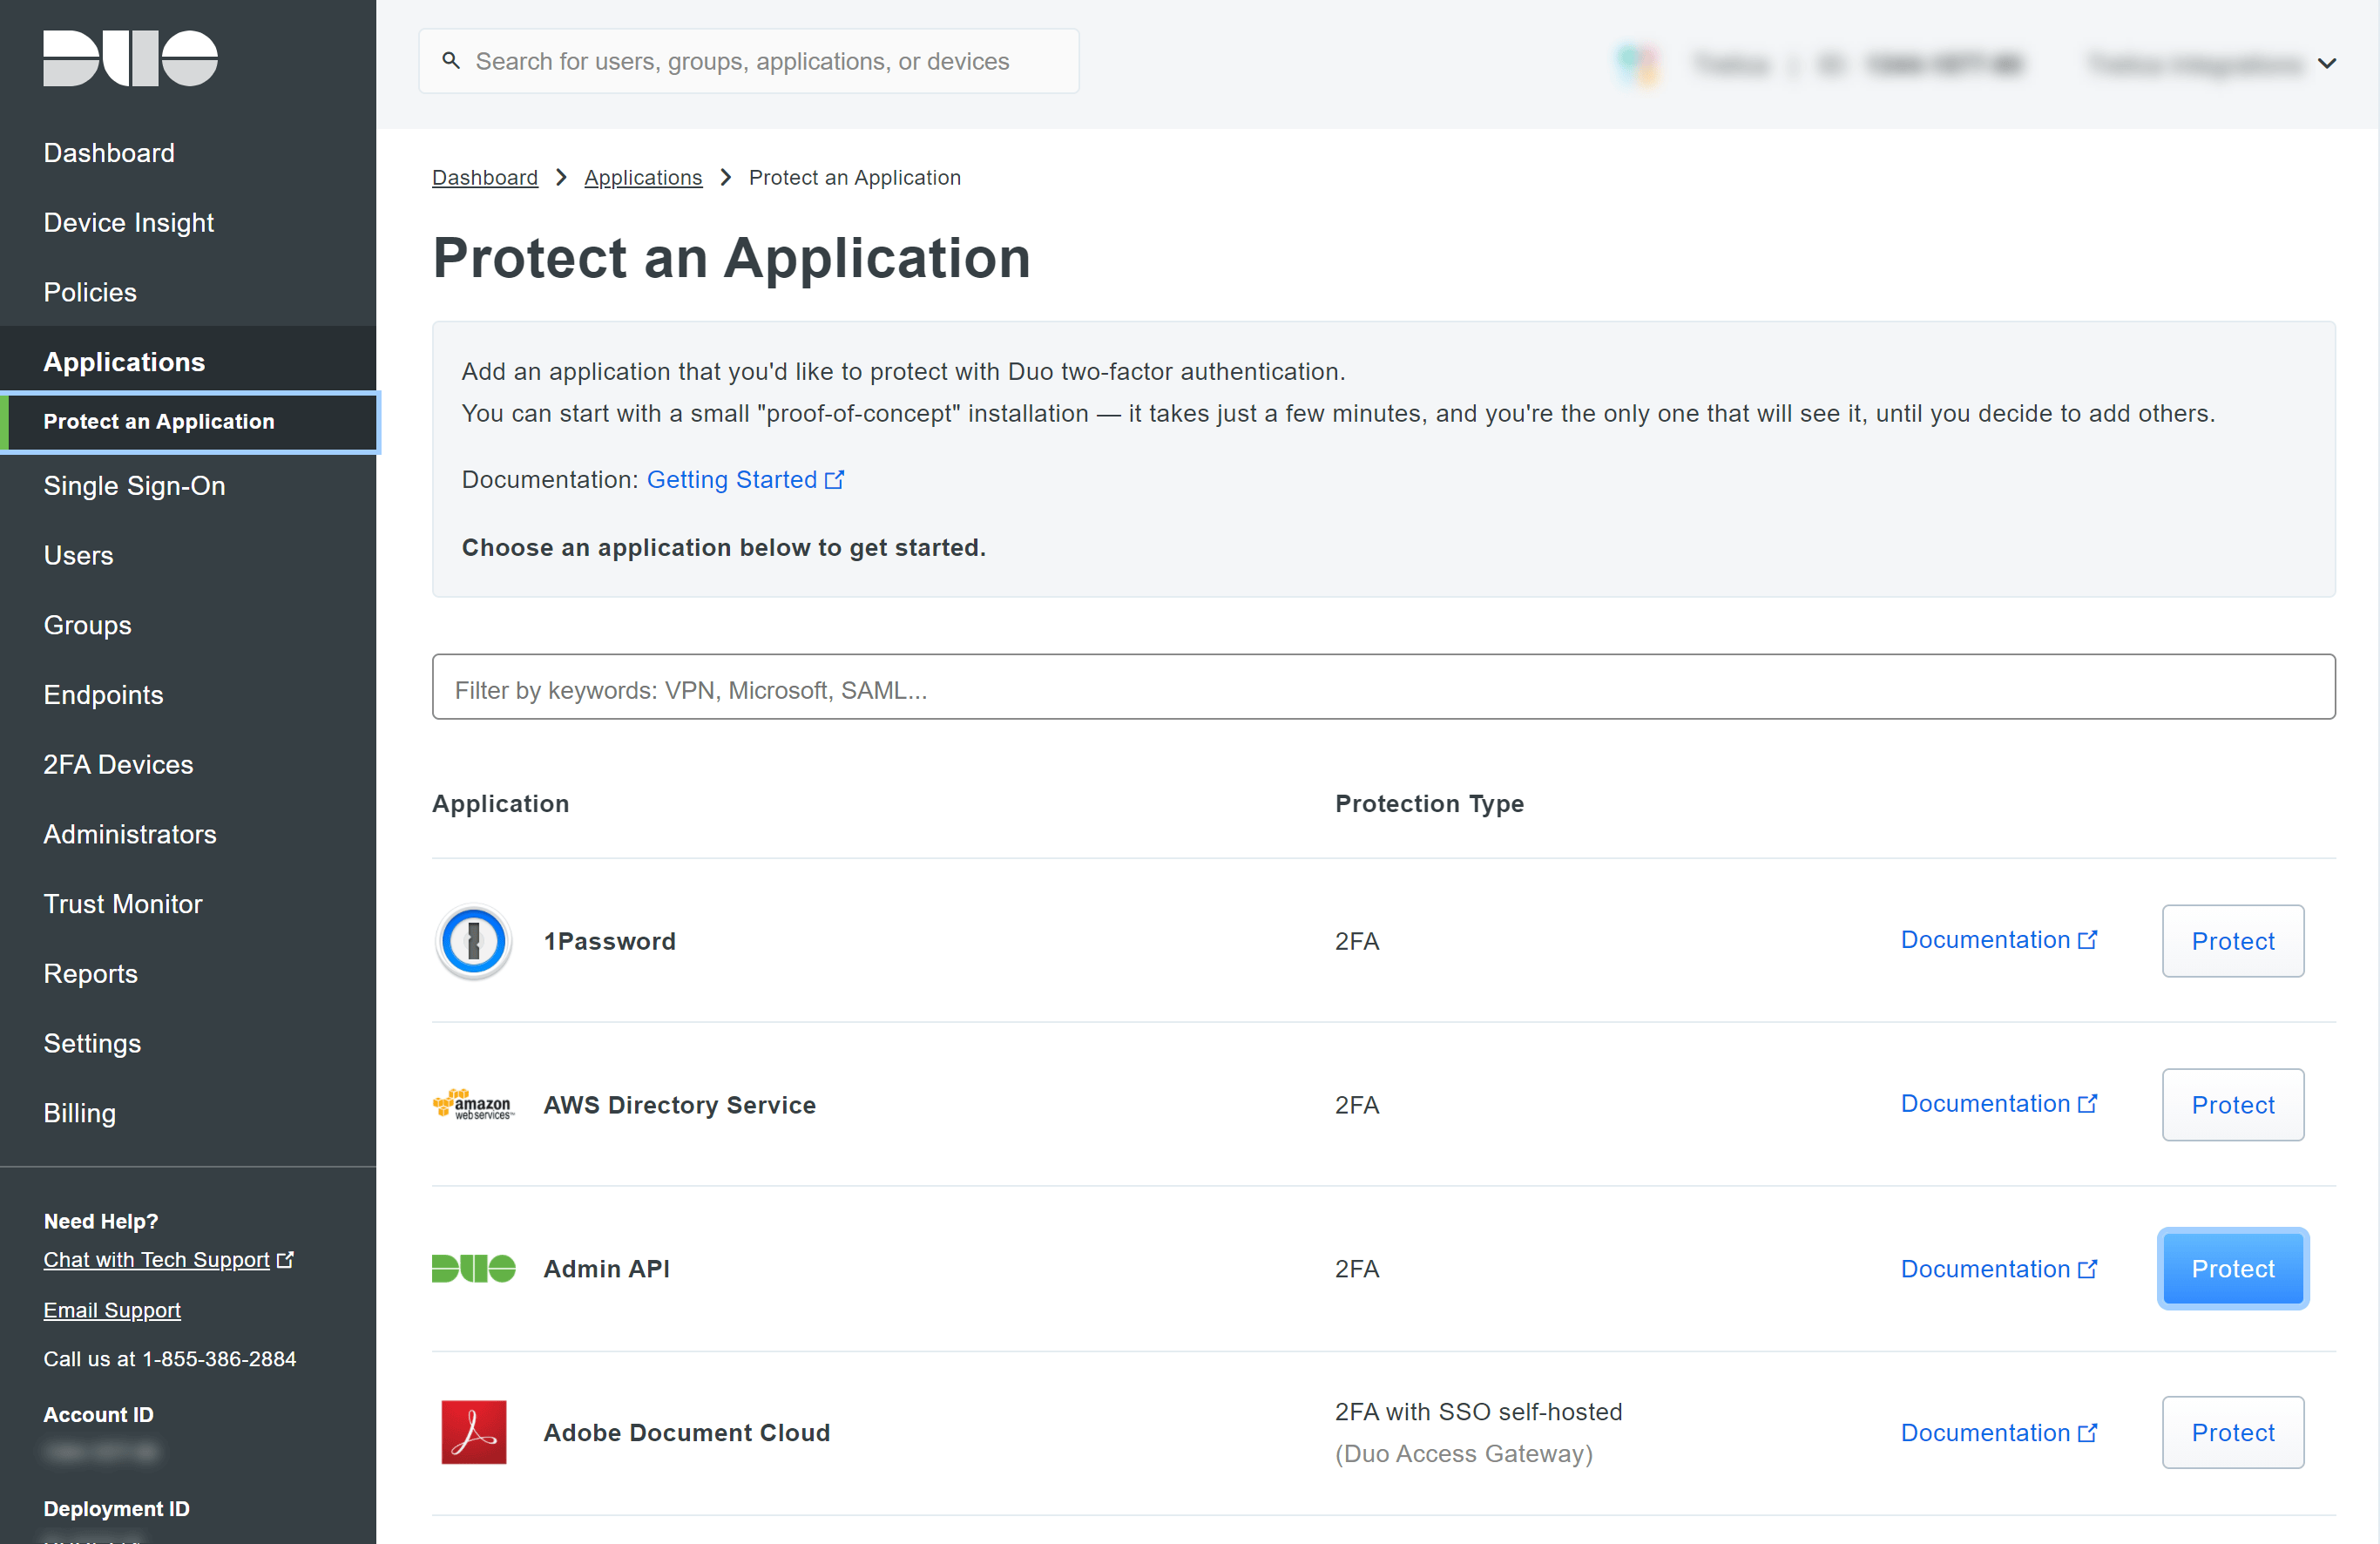Go to Administrators page
The width and height of the screenshot is (2380, 1544).
pos(130,834)
